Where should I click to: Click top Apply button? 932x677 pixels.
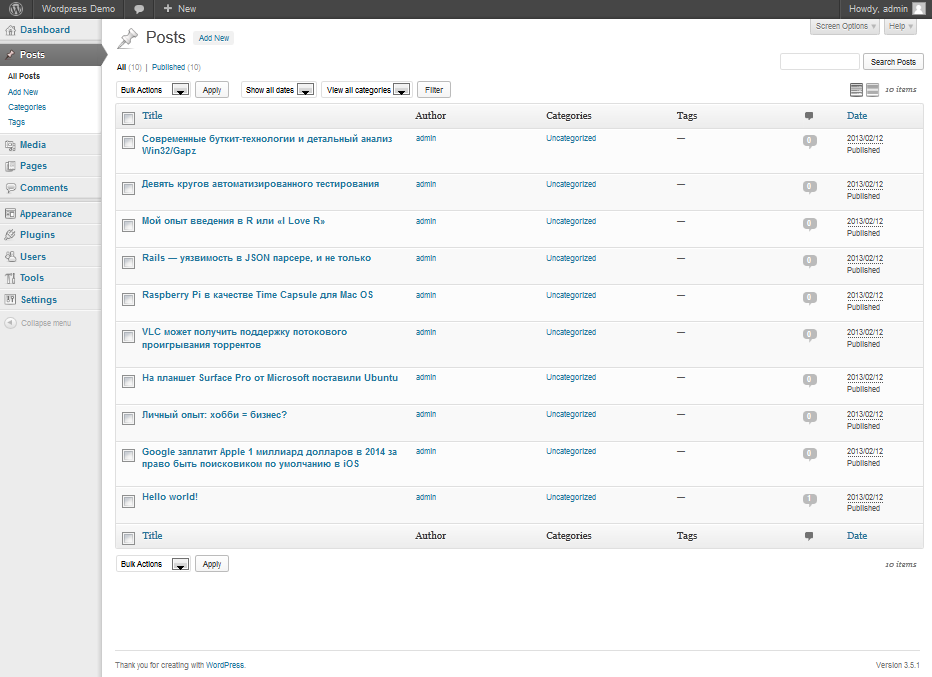pos(212,90)
